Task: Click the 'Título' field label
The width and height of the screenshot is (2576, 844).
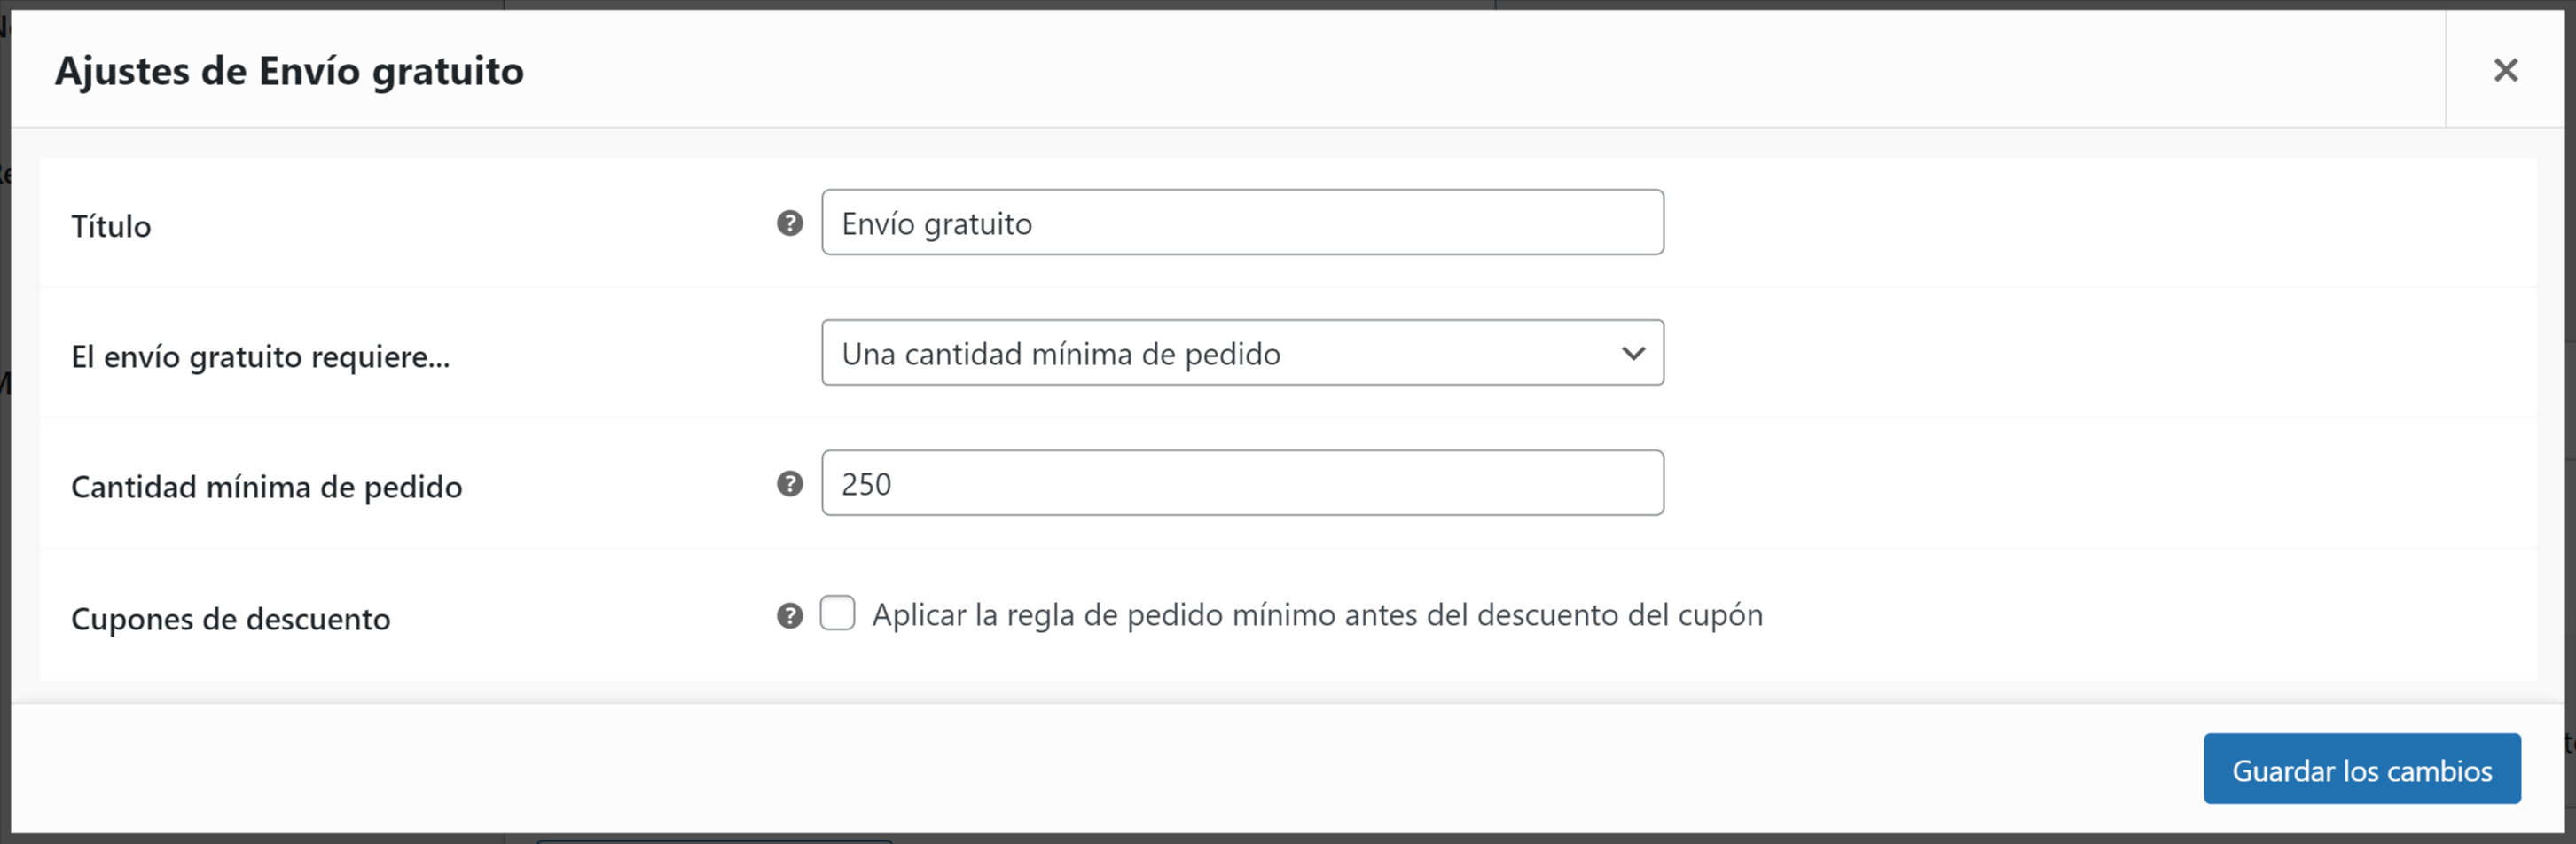Action: pos(111,226)
